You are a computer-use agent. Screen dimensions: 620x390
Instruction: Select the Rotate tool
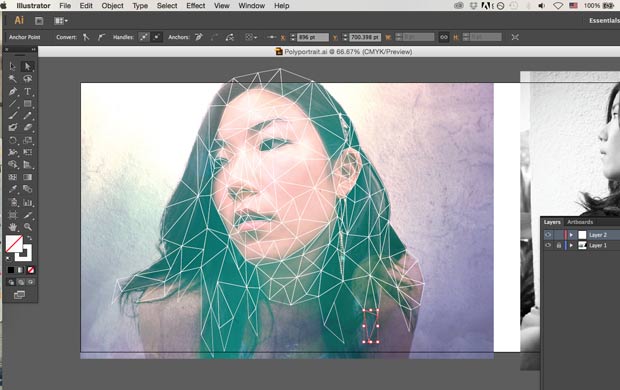pyautogui.click(x=13, y=140)
